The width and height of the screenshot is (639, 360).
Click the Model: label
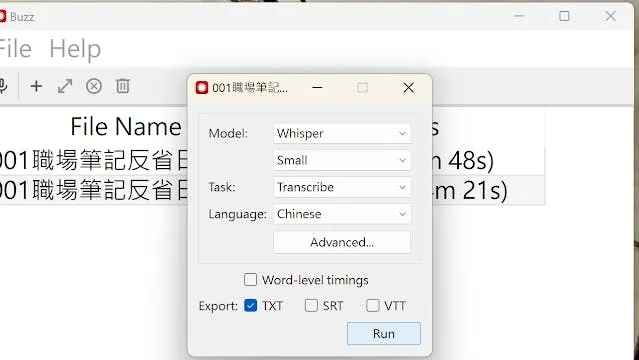(x=228, y=133)
